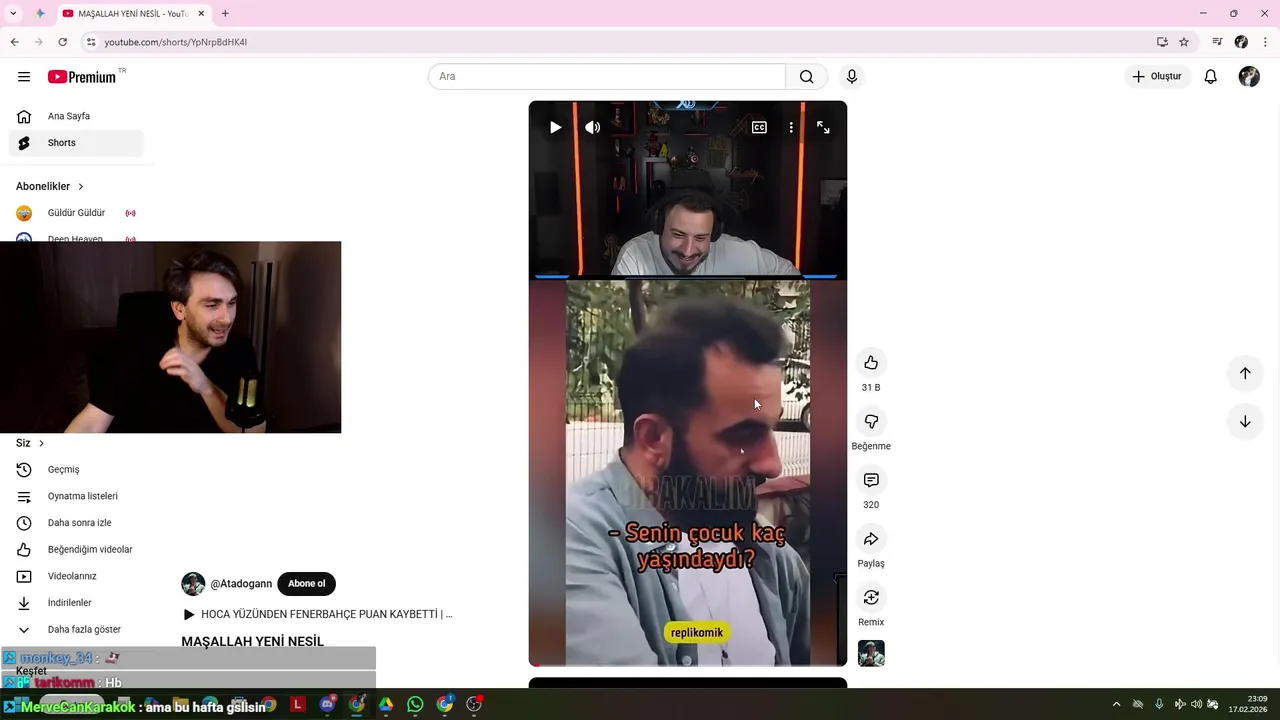Open Videolarınız in sidebar
1280x720 pixels.
[x=76, y=576]
